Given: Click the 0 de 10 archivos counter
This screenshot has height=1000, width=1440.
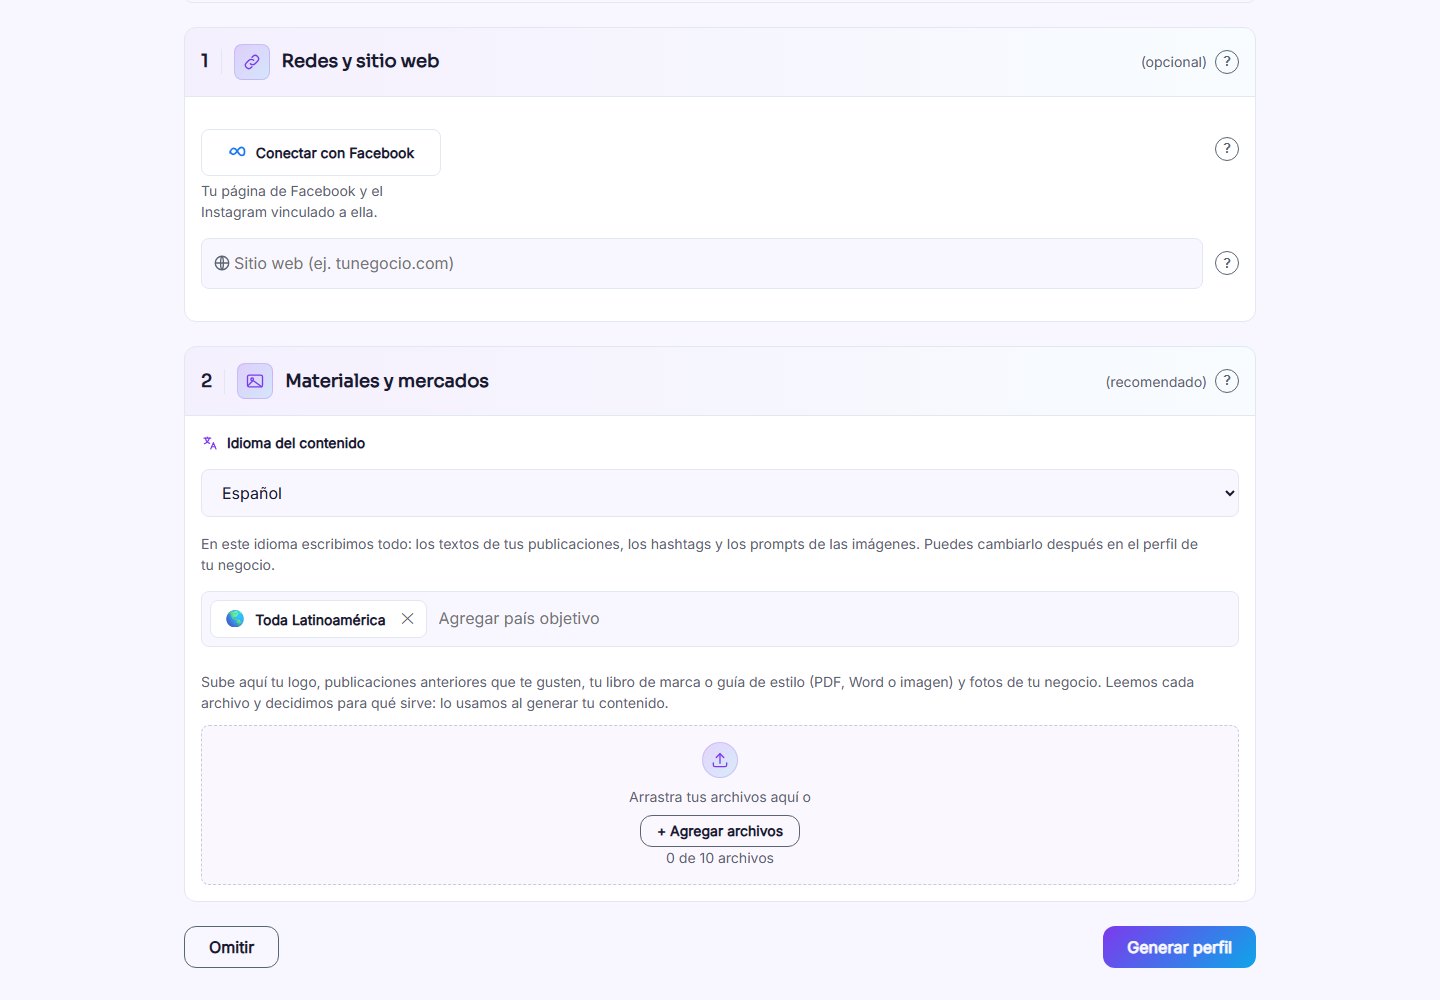Looking at the screenshot, I should click(720, 858).
